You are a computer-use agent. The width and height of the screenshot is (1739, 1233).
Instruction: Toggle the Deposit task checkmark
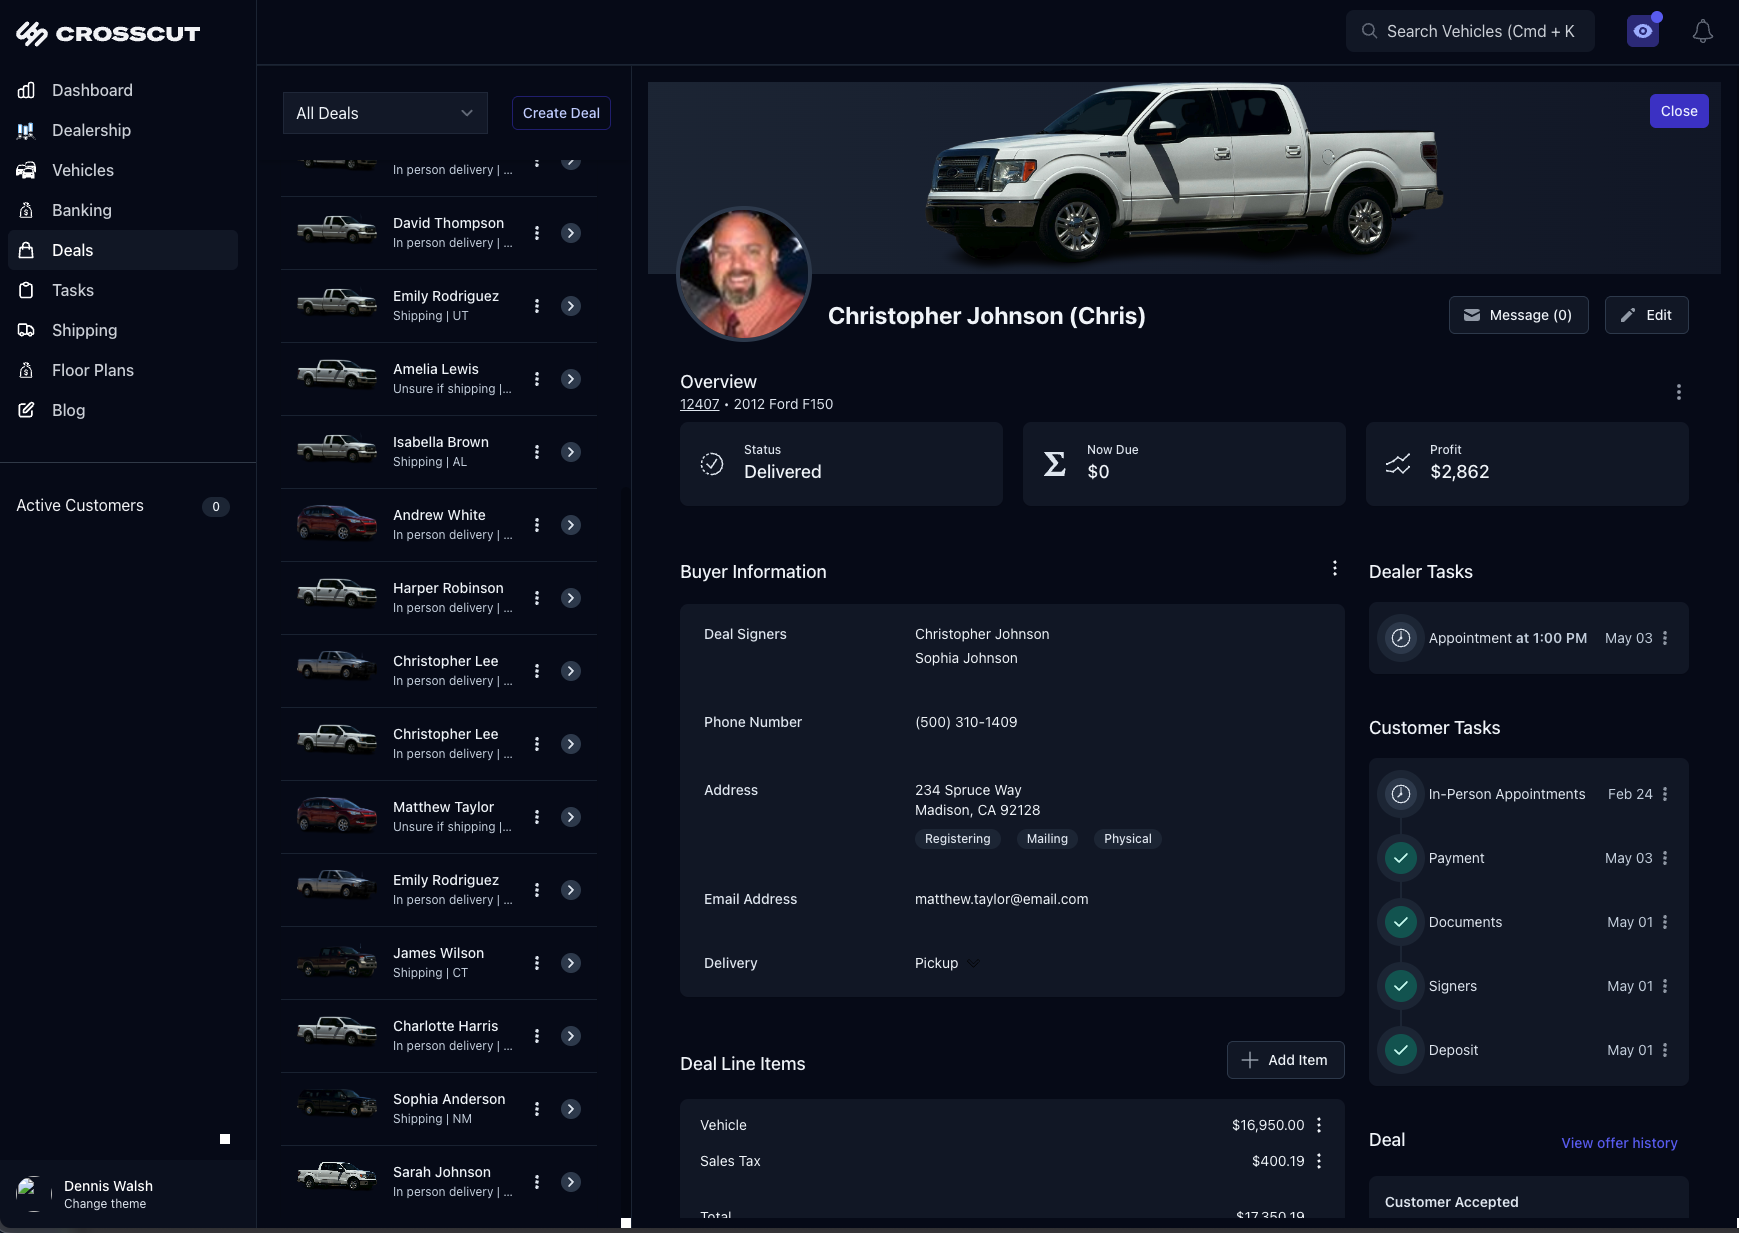(x=1401, y=1050)
